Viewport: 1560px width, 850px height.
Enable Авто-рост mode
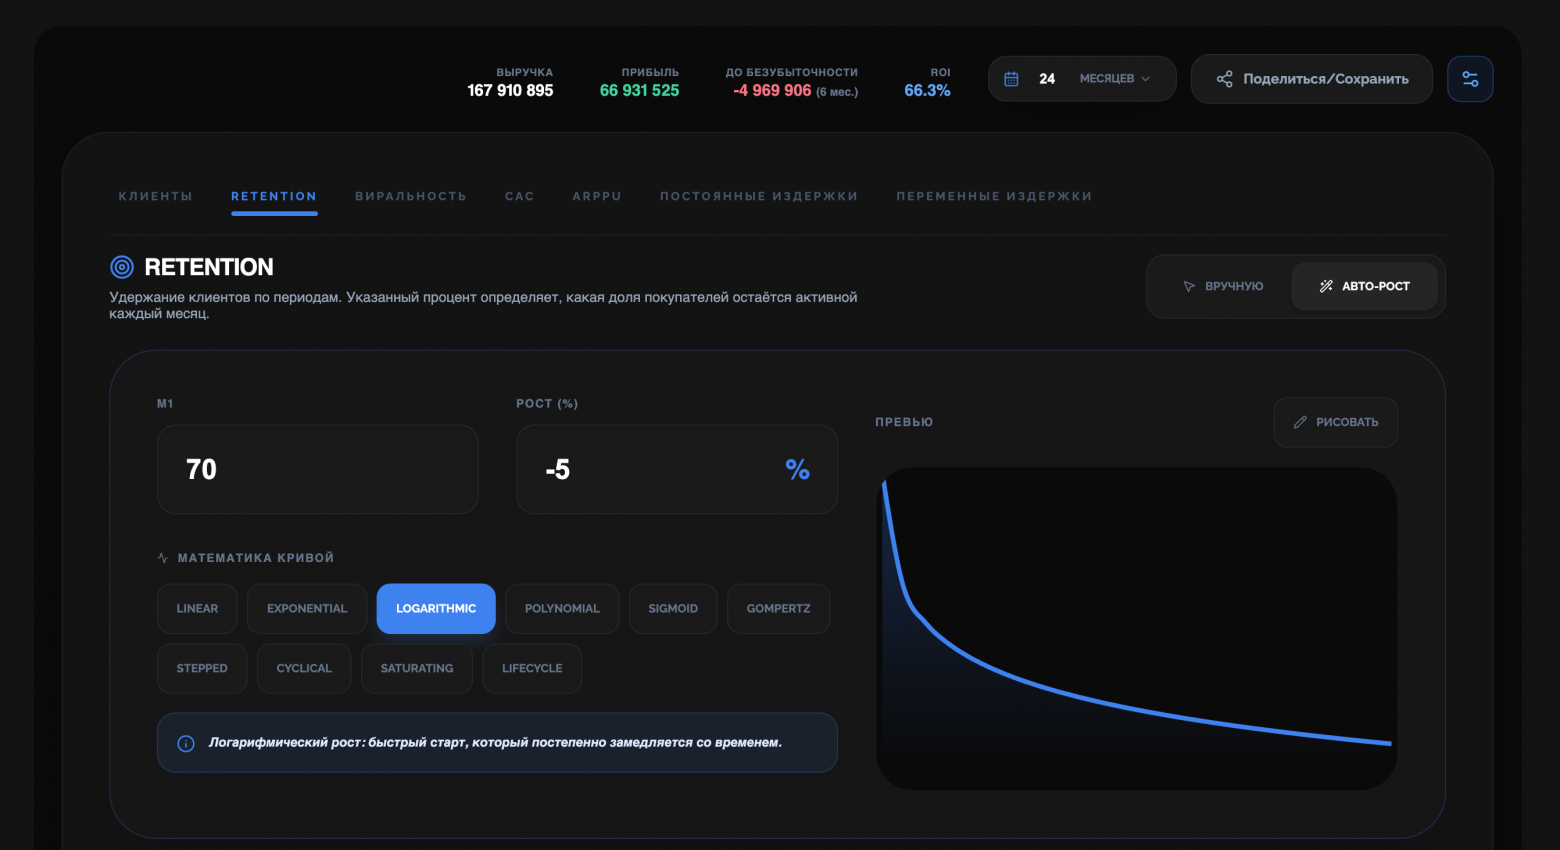pyautogui.click(x=1364, y=286)
